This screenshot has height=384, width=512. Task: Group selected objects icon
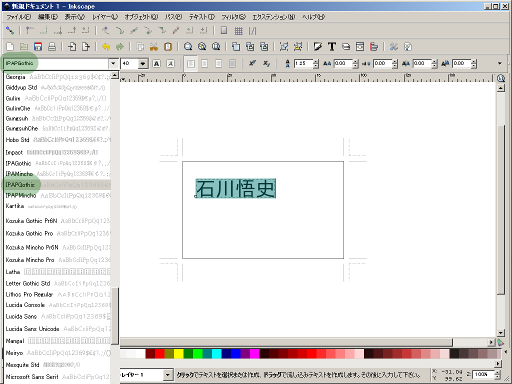(284, 47)
